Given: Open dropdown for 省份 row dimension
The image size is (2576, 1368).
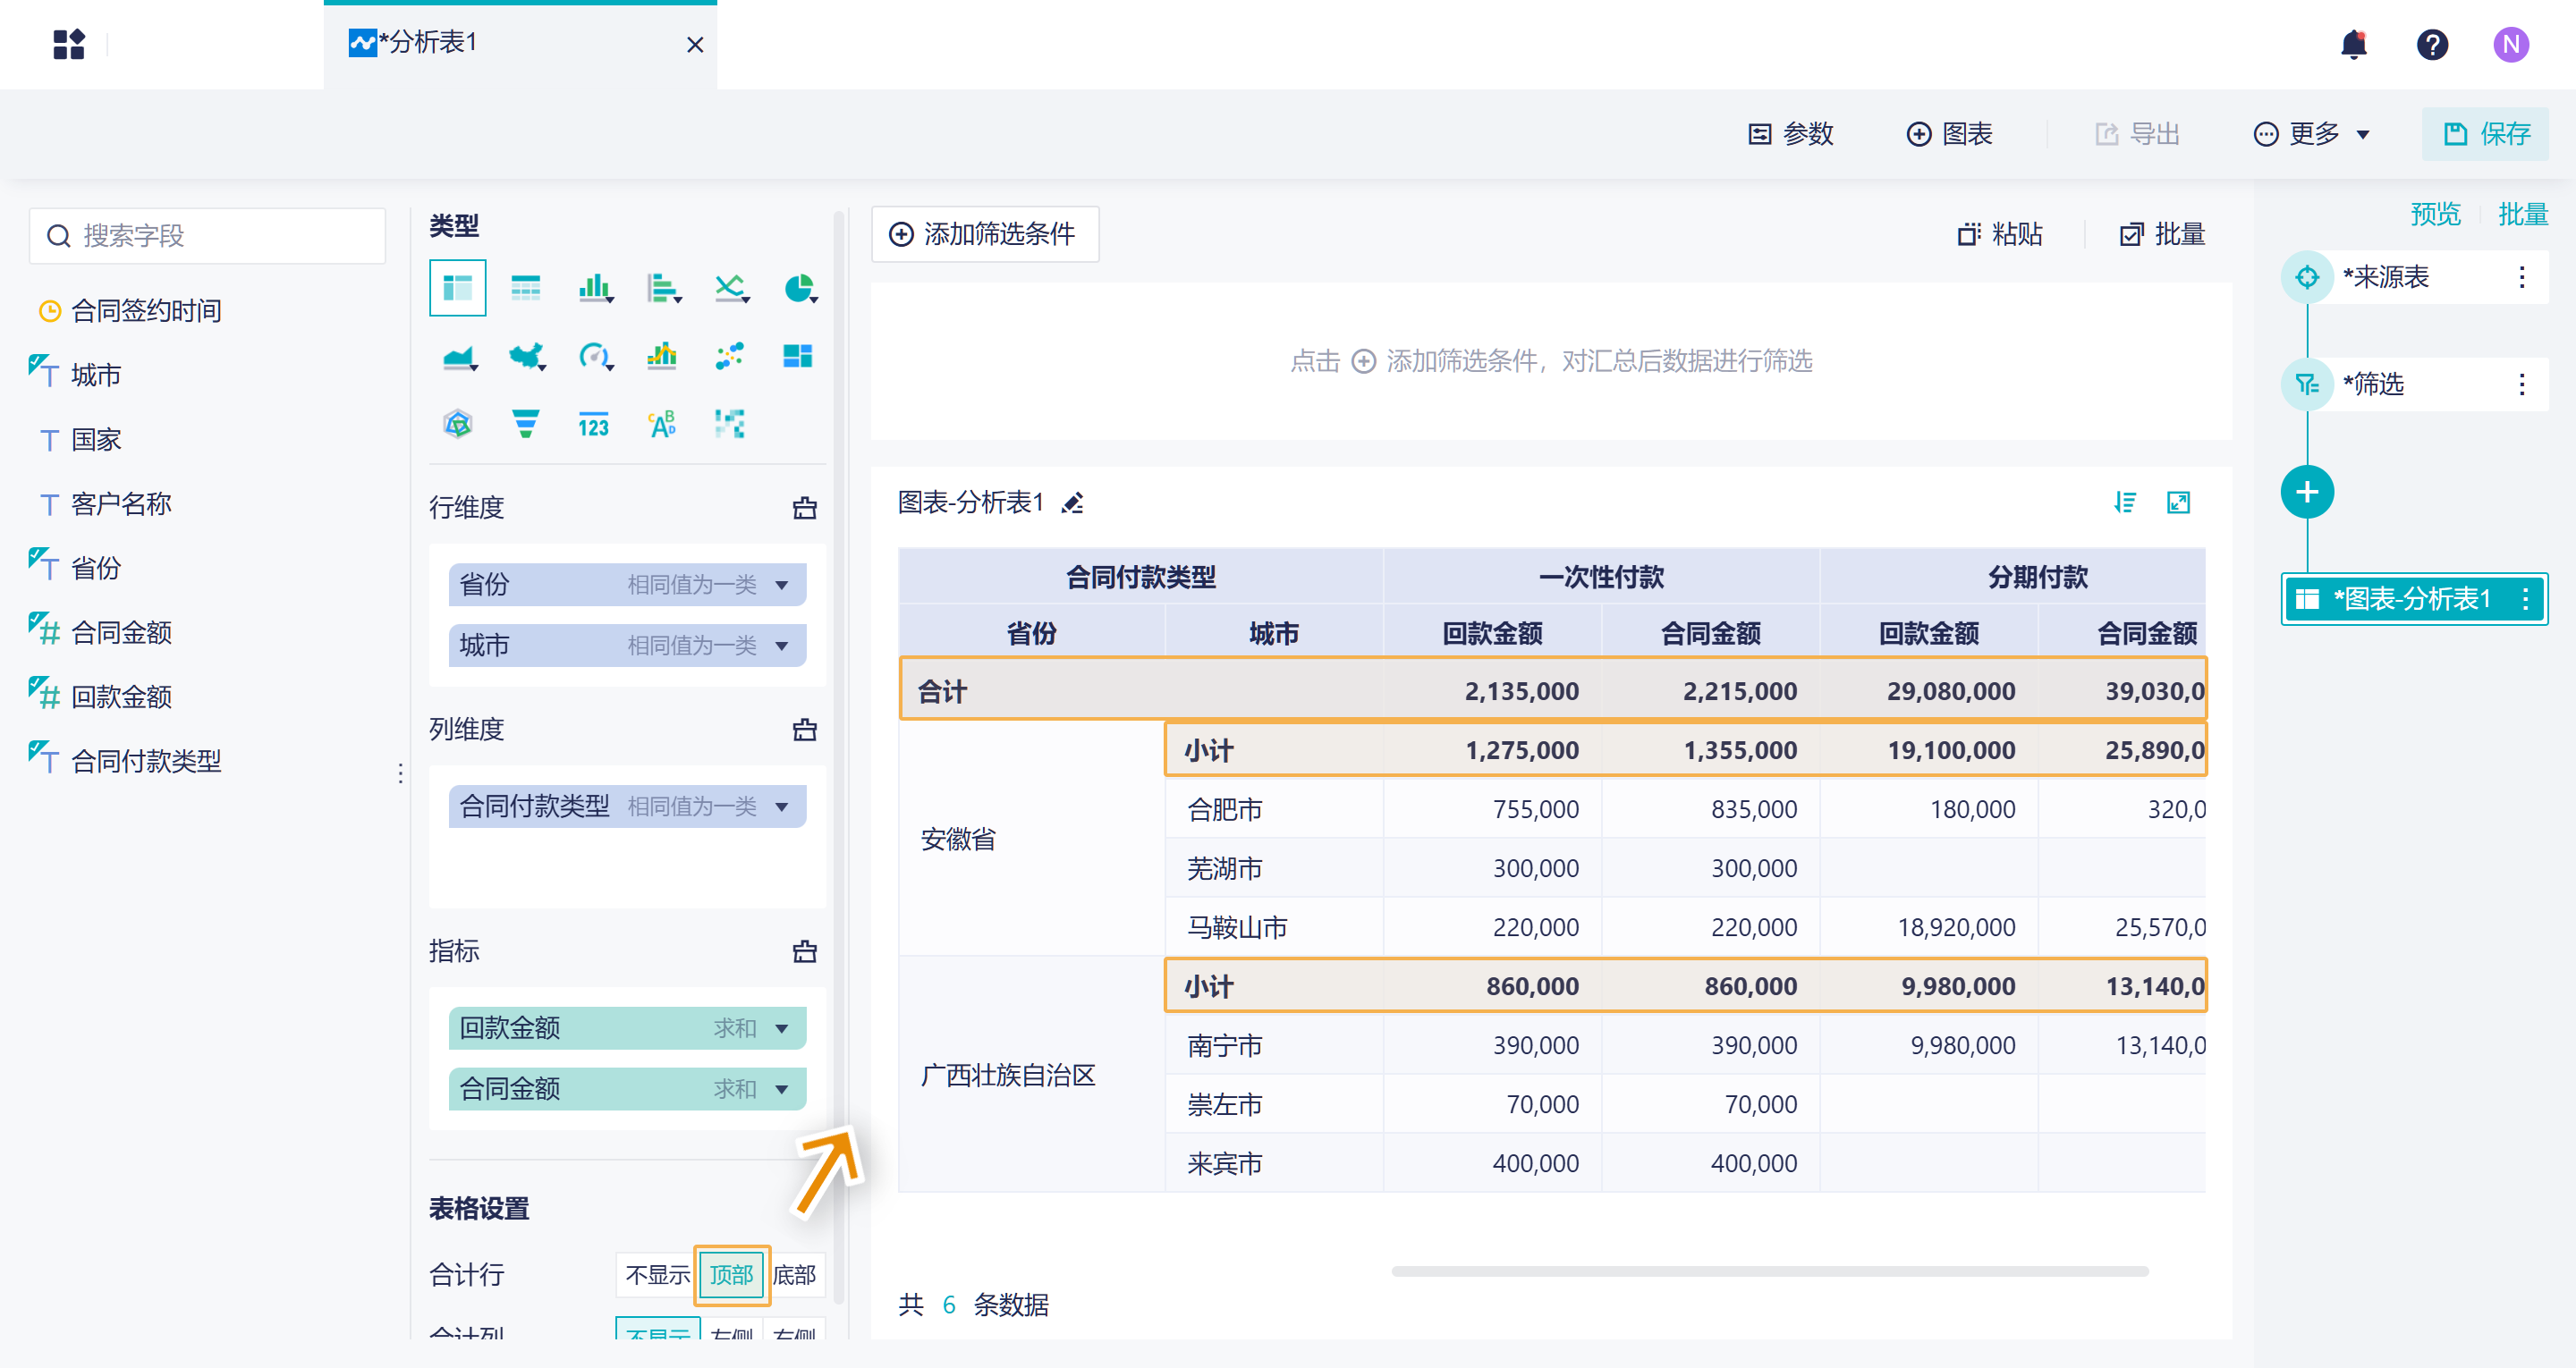Looking at the screenshot, I should 782,585.
